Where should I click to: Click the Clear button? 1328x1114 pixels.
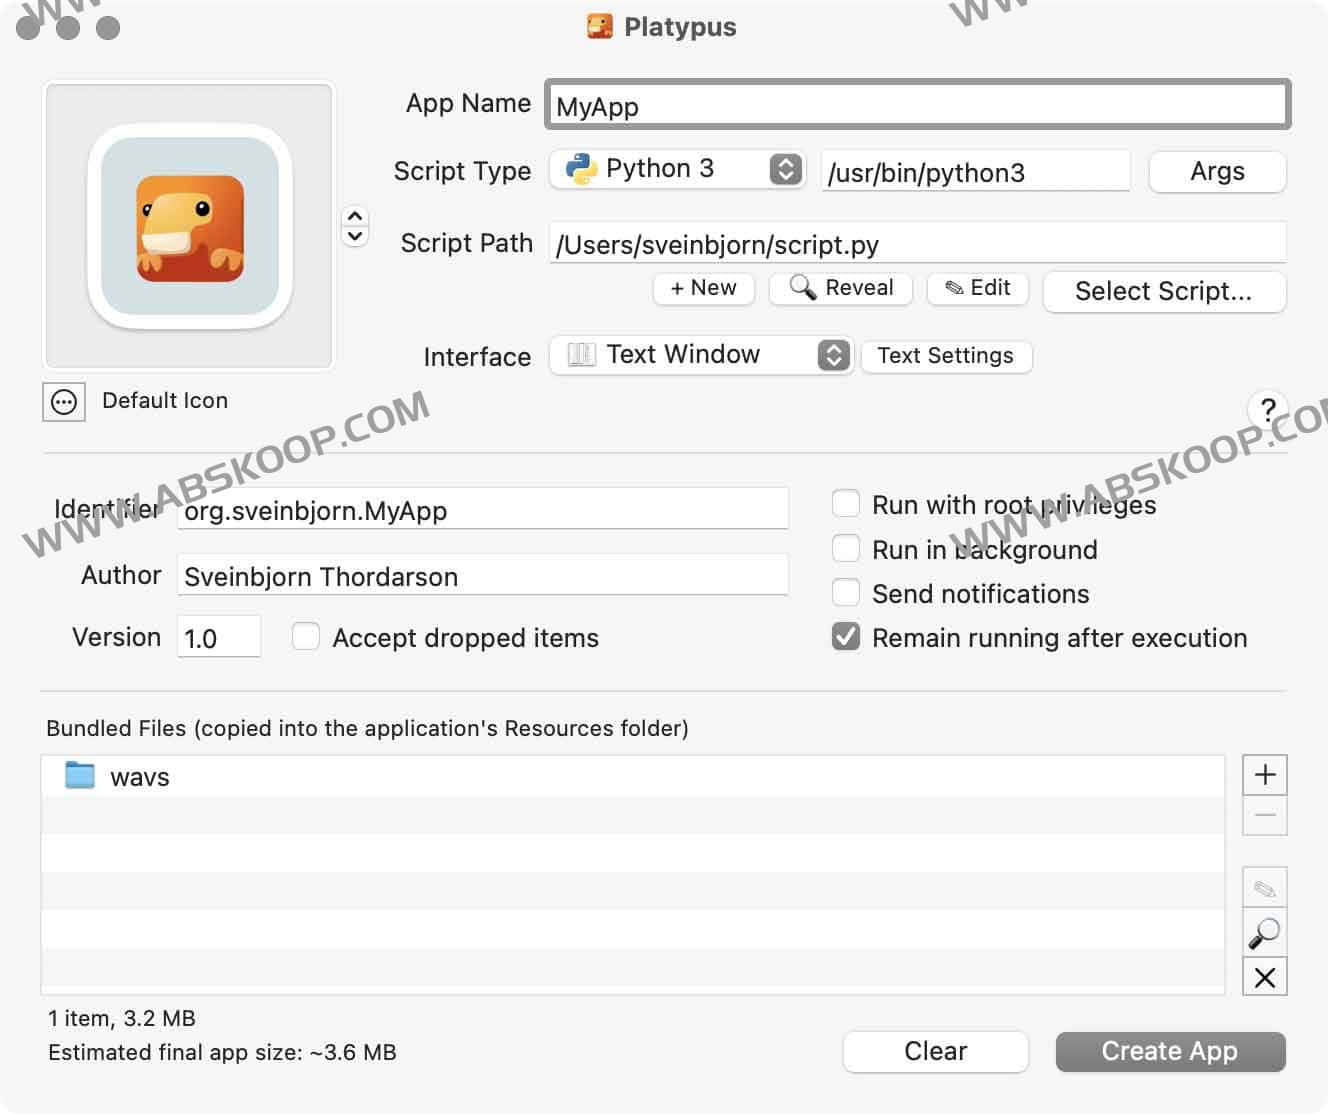[x=935, y=1051]
